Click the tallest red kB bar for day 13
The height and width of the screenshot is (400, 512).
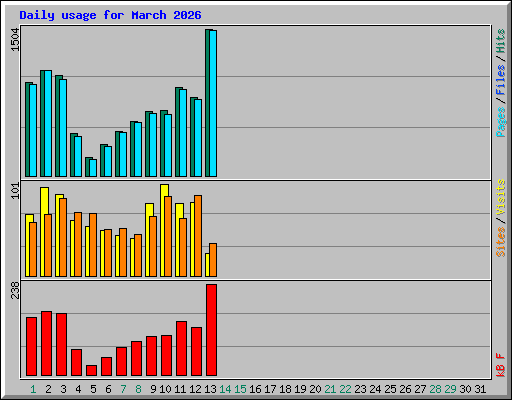(211, 330)
